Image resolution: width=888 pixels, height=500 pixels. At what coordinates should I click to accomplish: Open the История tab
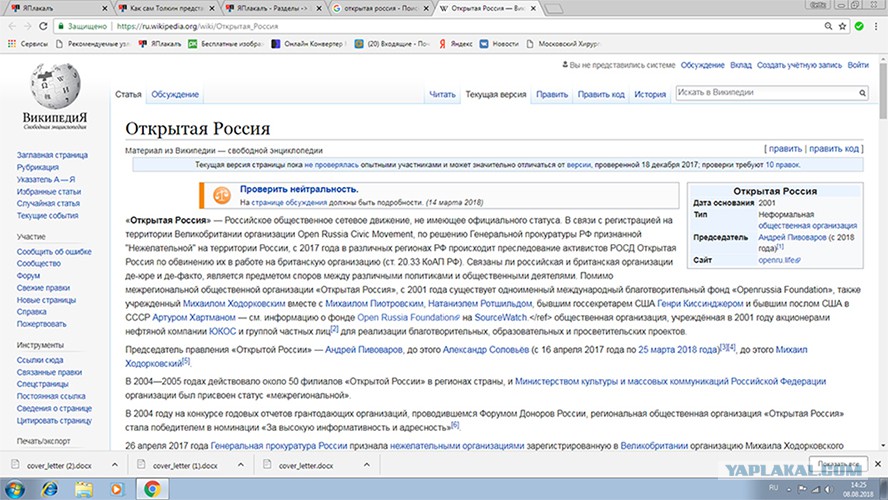point(650,95)
